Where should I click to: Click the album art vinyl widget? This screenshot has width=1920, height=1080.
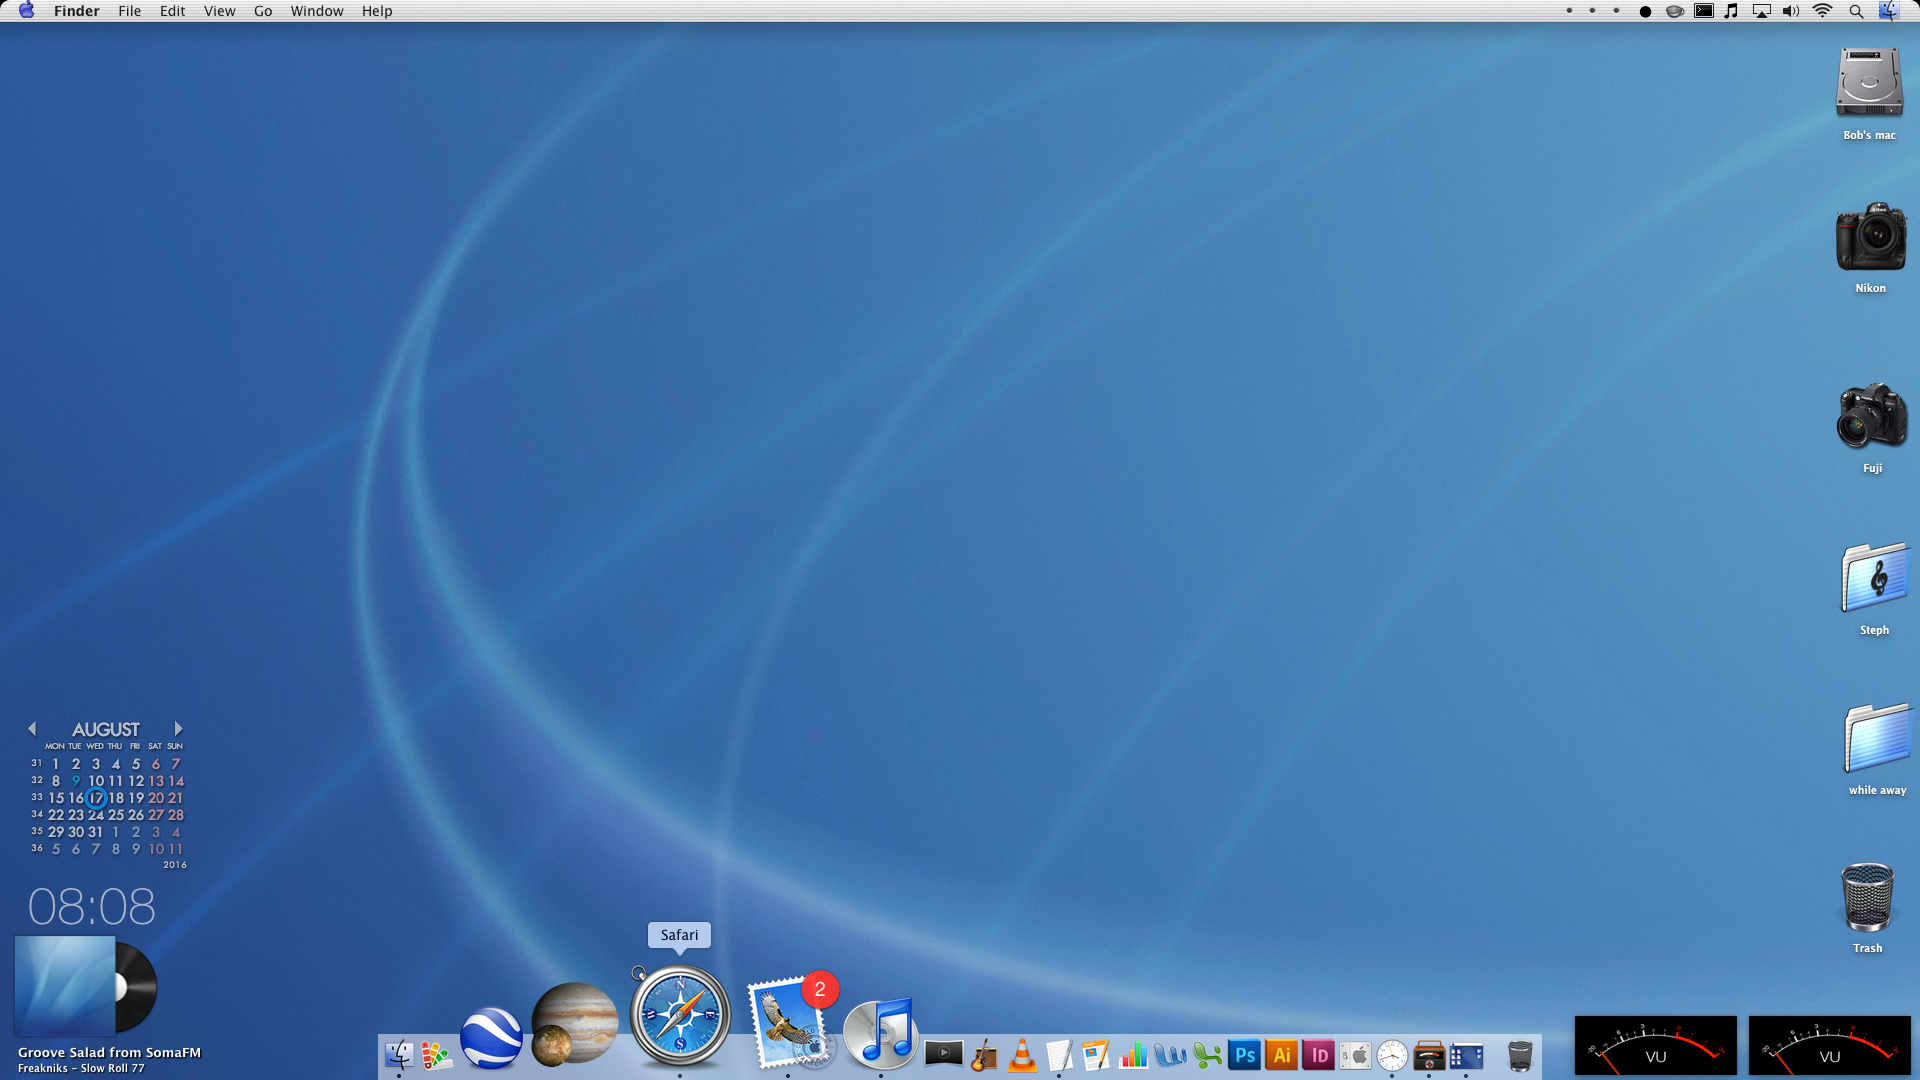(x=86, y=987)
